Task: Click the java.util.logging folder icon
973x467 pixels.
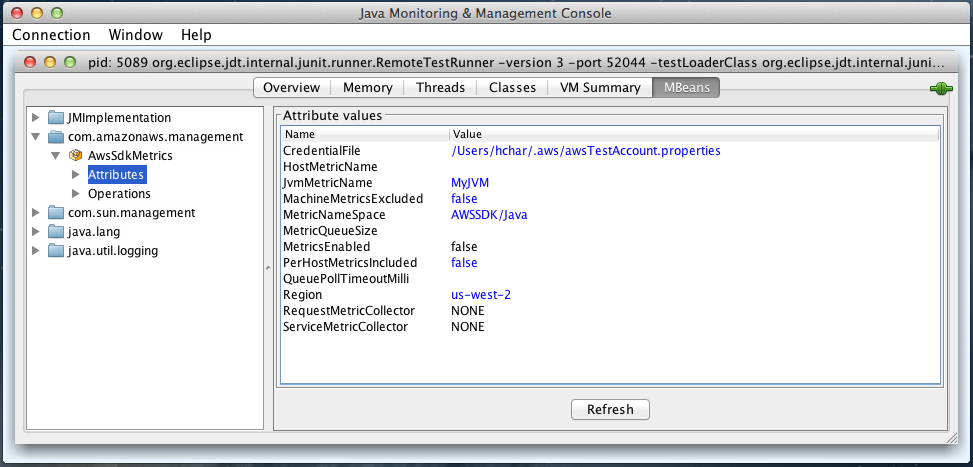Action: click(x=56, y=251)
